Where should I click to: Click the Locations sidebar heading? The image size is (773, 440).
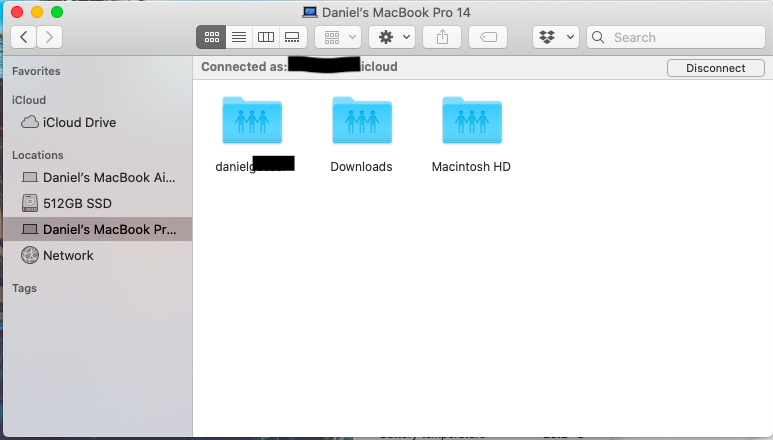tap(37, 155)
